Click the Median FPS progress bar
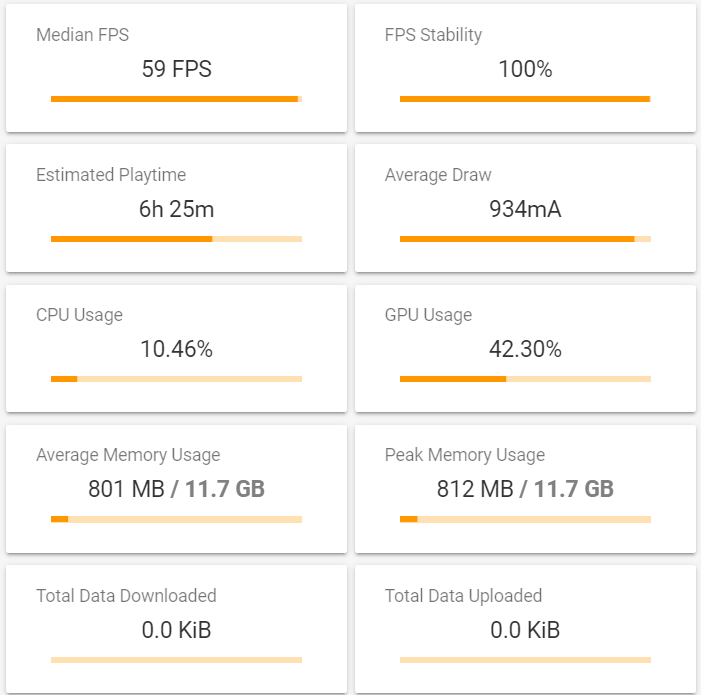This screenshot has width=701, height=695. [176, 99]
